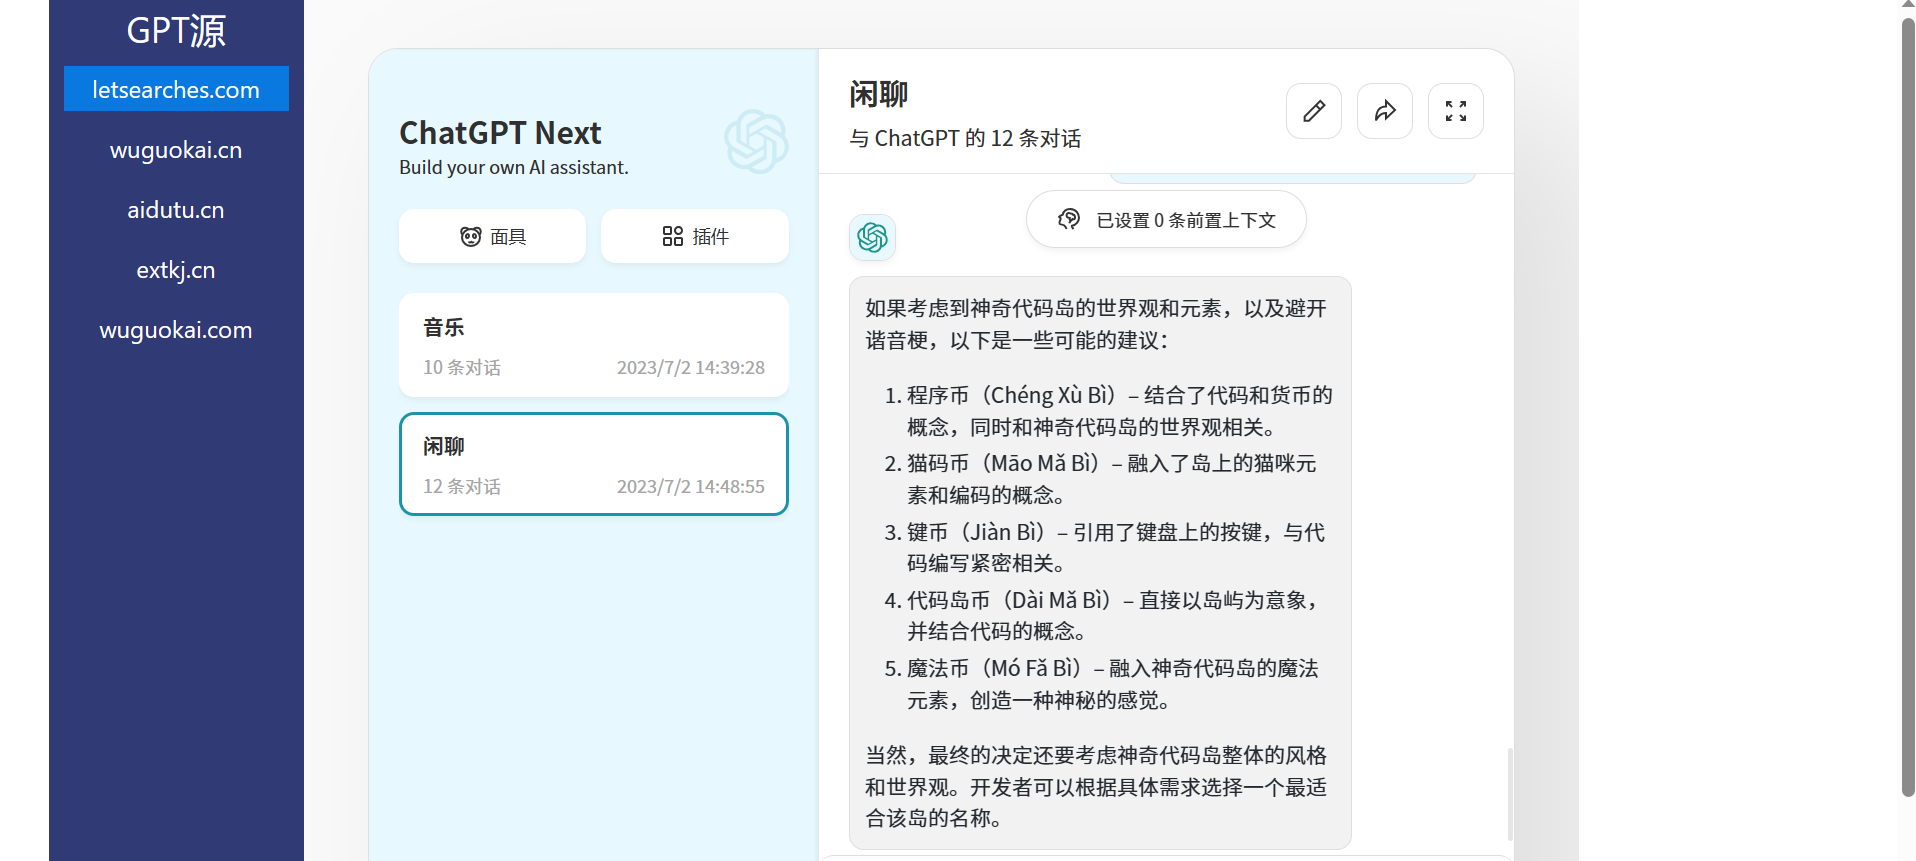Click the timestamp 2023/7/2 14:39:28
The image size is (1916, 861).
point(690,367)
